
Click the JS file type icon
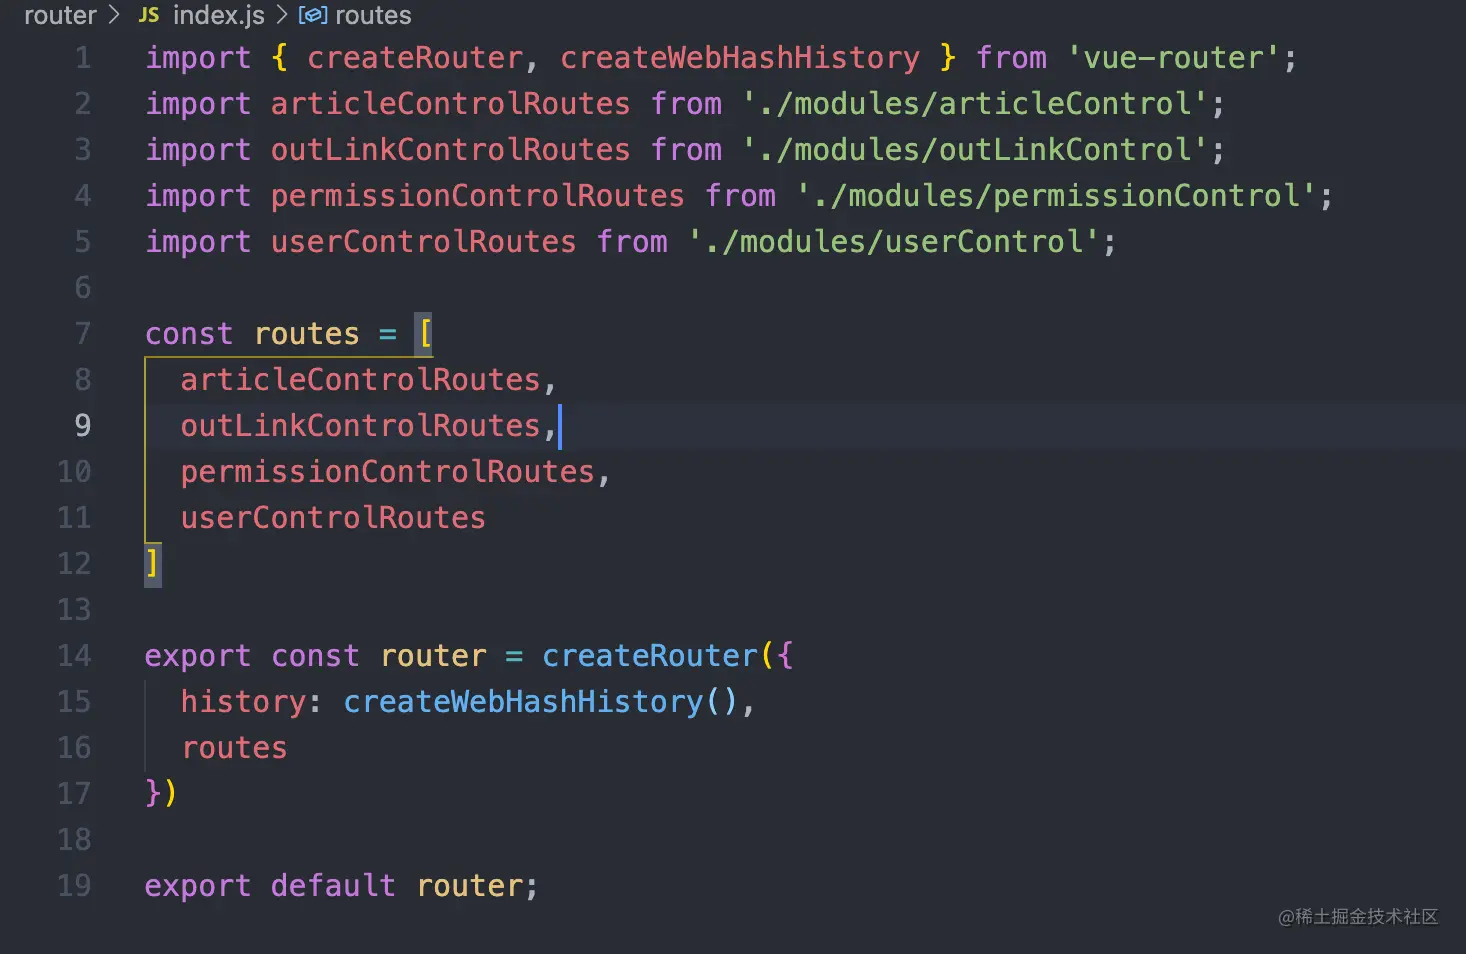[x=149, y=15]
